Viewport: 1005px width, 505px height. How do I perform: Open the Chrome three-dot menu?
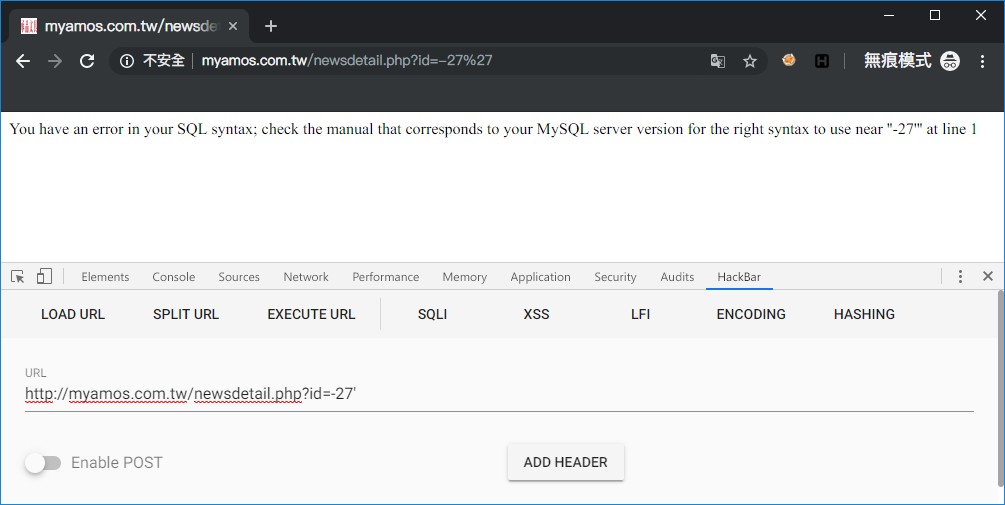[982, 61]
